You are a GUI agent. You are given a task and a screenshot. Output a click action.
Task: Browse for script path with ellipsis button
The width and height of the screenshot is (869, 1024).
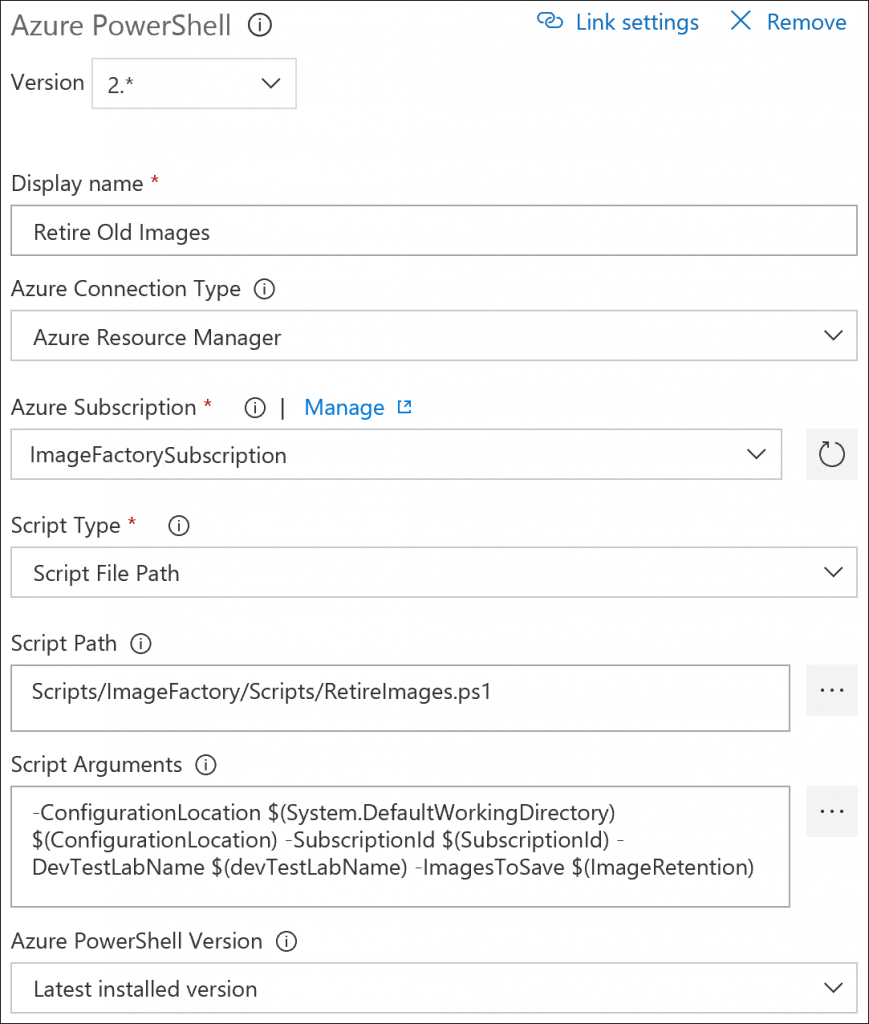point(831,691)
